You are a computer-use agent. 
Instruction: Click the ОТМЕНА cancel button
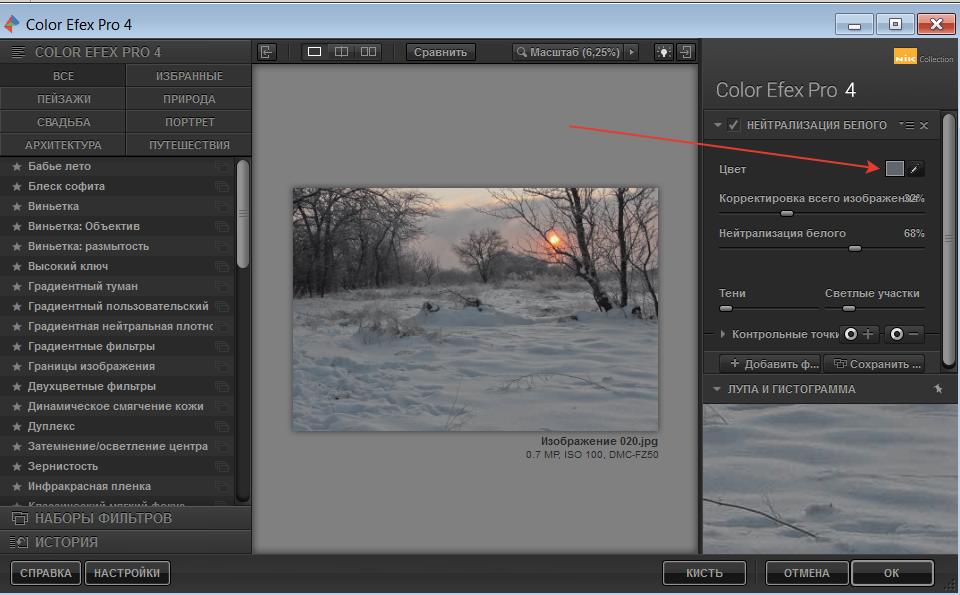pos(806,573)
